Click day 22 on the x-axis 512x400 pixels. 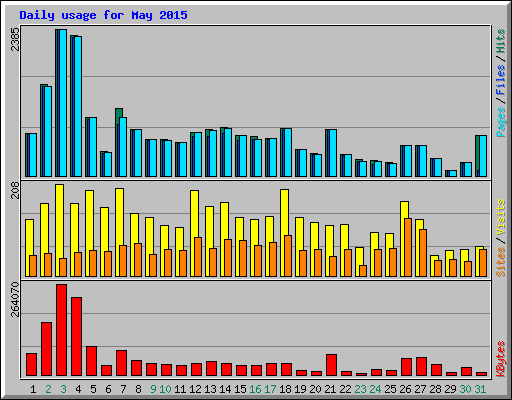coord(345,389)
